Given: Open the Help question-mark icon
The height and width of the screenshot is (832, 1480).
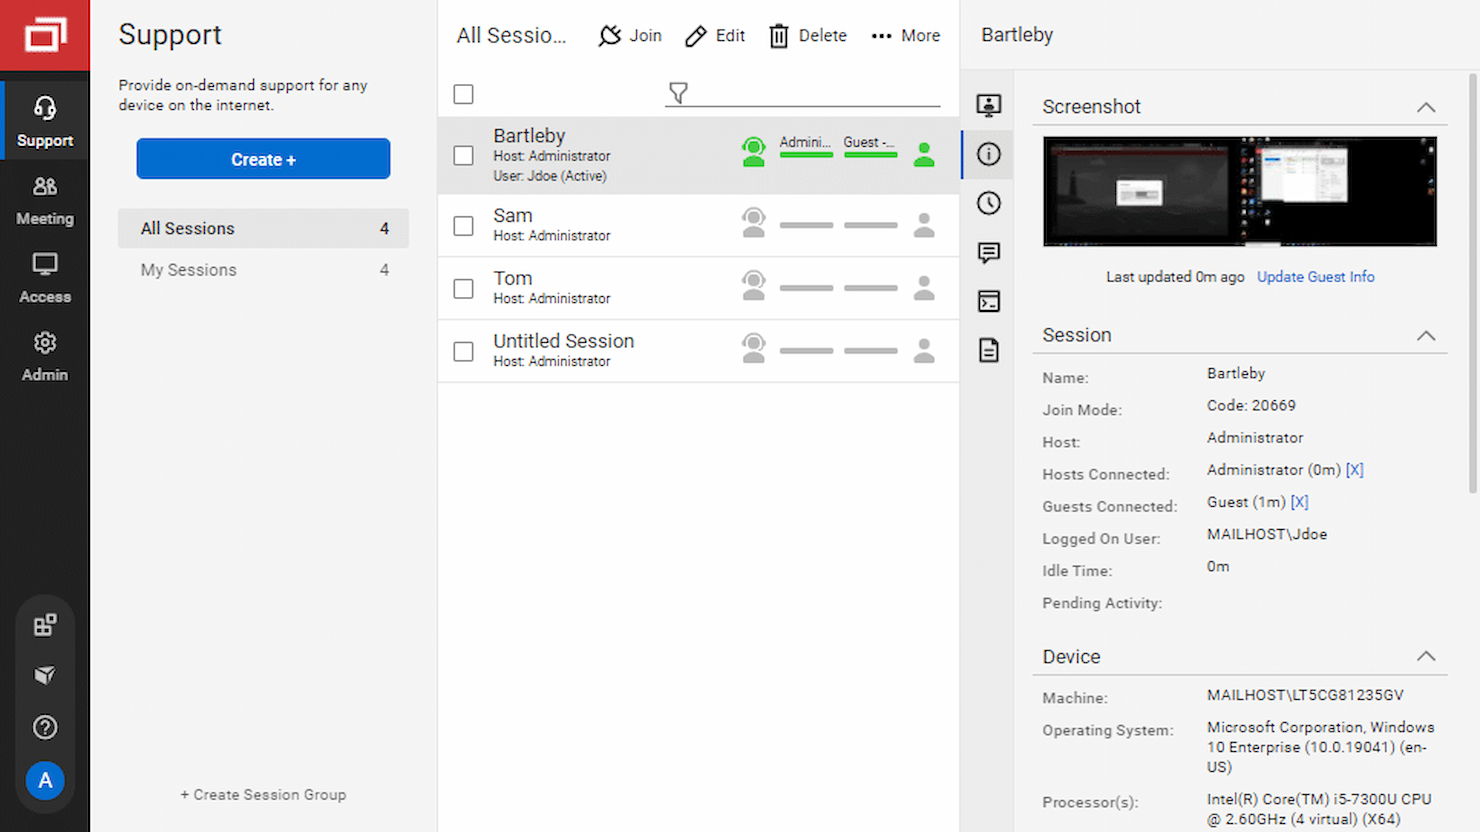Looking at the screenshot, I should coord(44,727).
